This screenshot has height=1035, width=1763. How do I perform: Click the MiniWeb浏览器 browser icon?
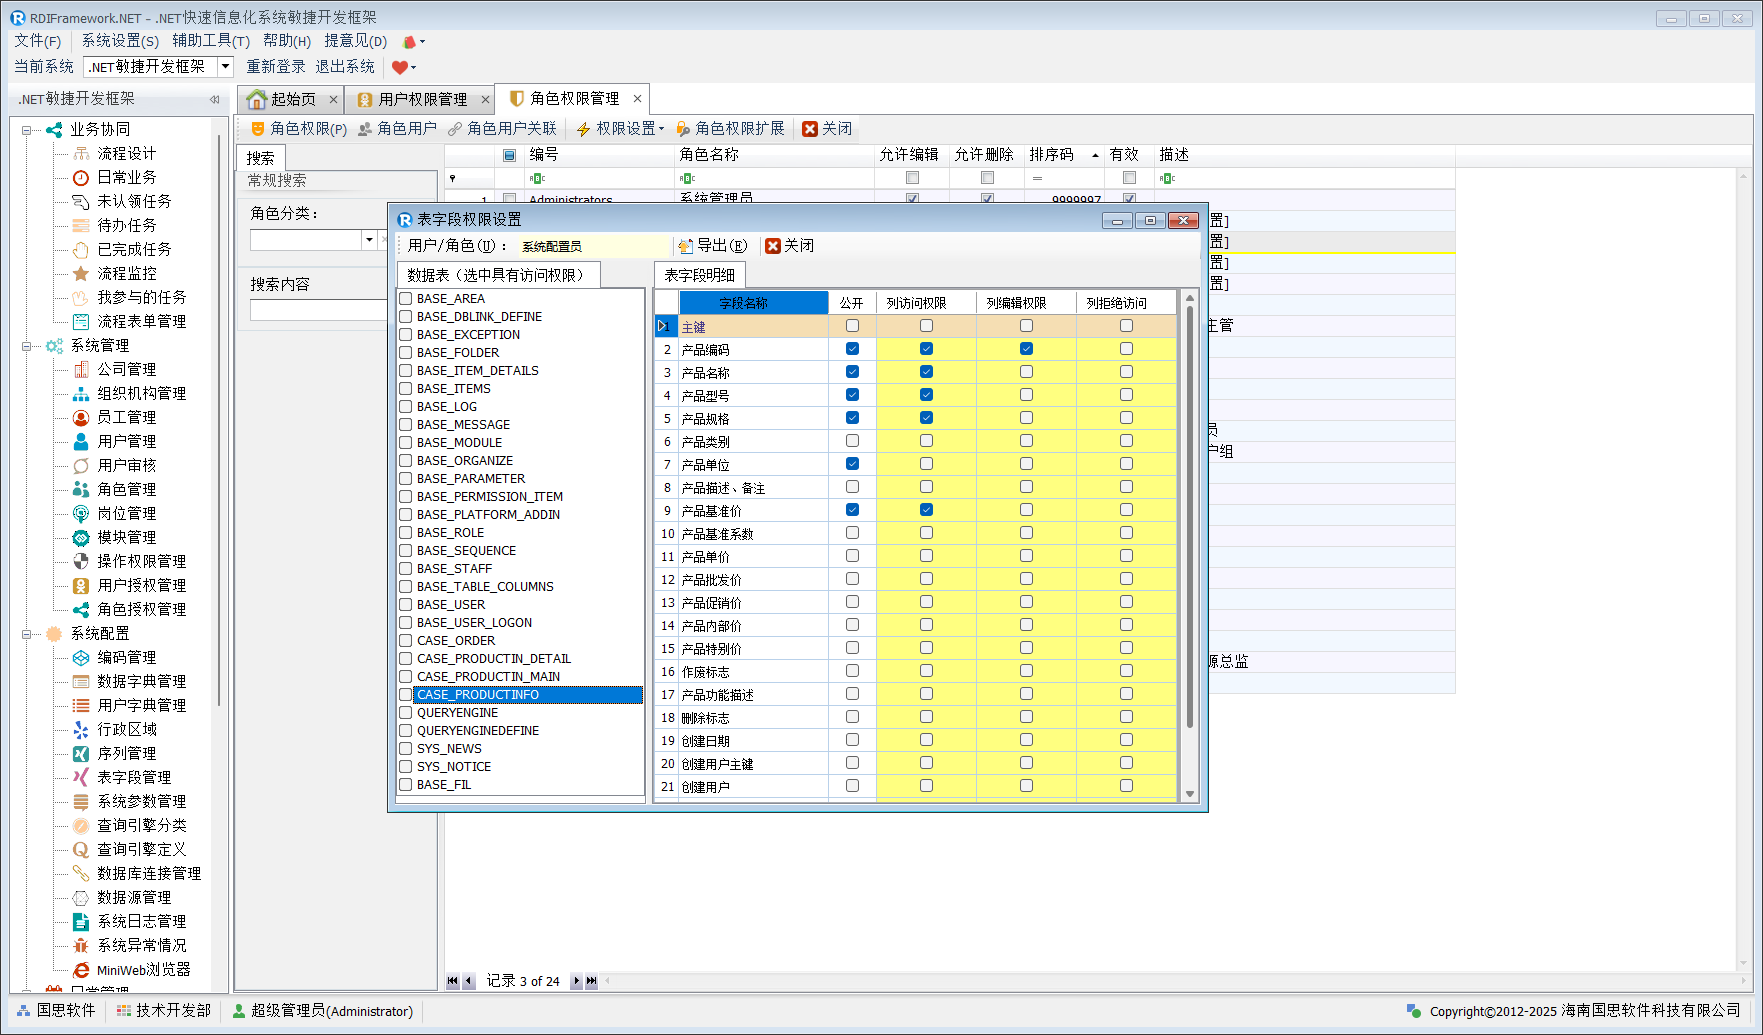pos(81,969)
